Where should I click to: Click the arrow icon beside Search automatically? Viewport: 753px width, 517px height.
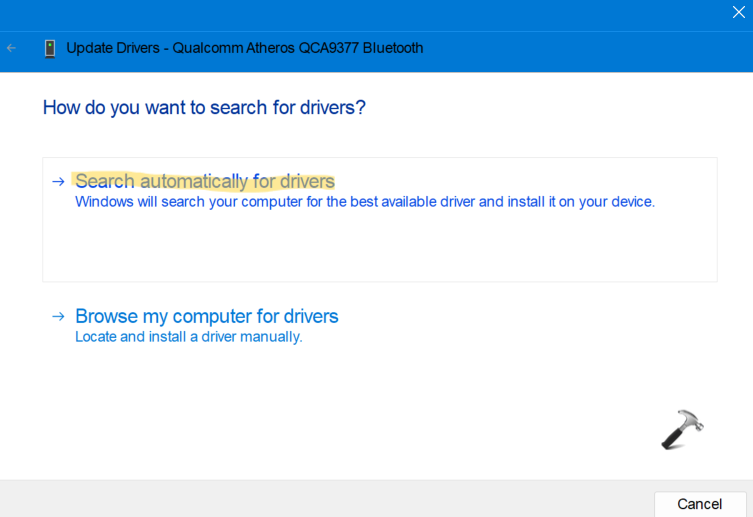58,181
